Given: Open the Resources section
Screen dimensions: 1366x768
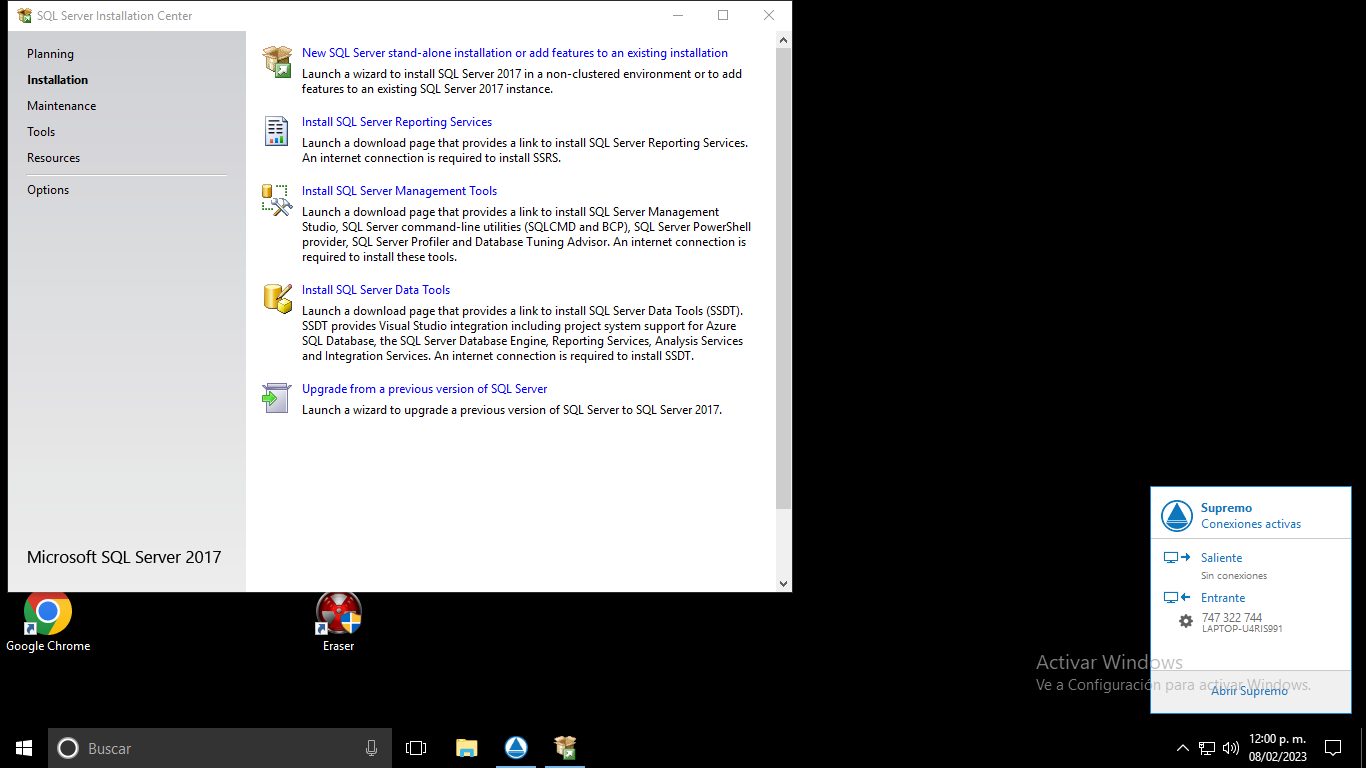Looking at the screenshot, I should tap(53, 158).
